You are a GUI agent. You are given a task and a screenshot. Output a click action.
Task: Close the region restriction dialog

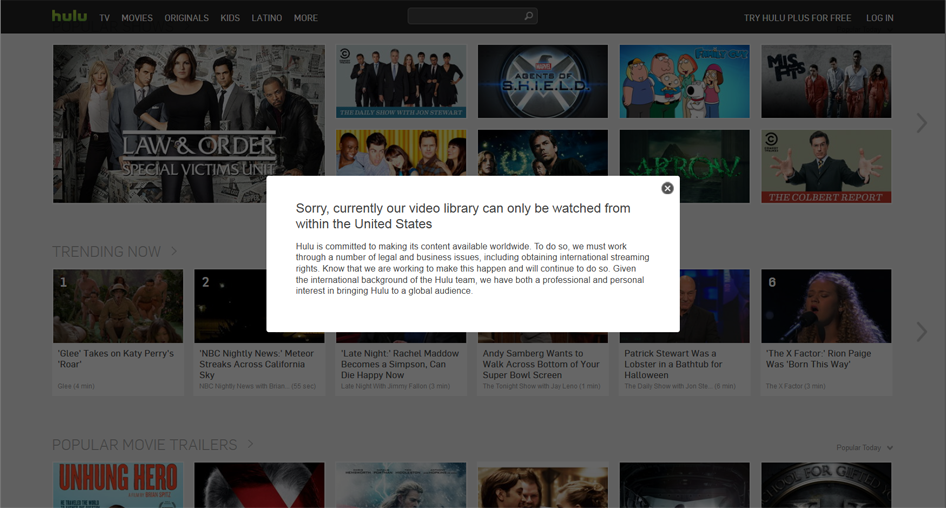(667, 188)
